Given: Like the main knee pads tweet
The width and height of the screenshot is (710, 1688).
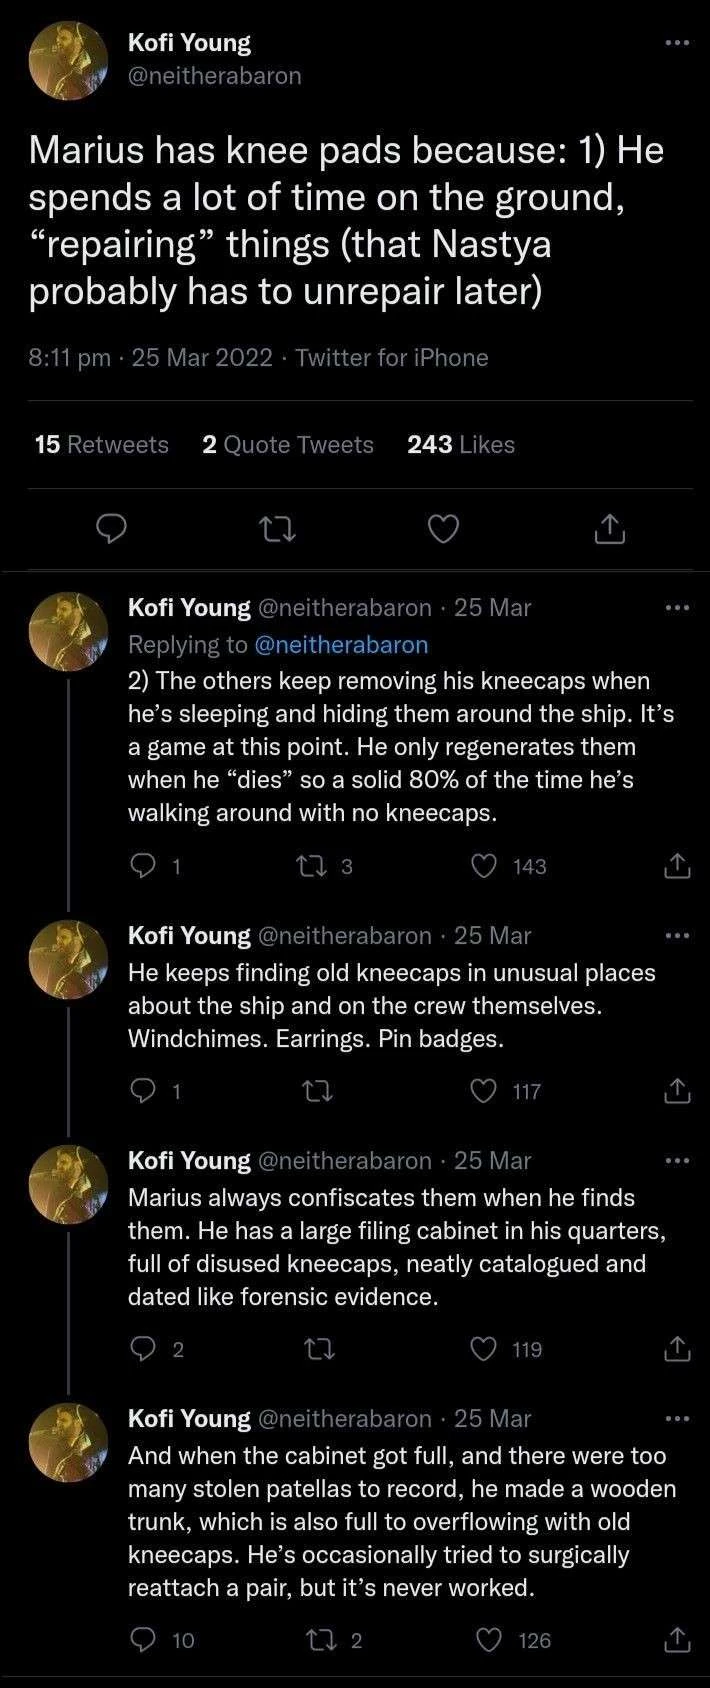Looking at the screenshot, I should [x=443, y=529].
